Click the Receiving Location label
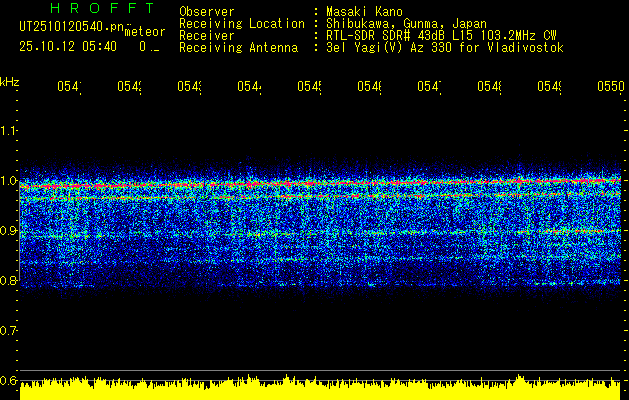The image size is (629, 400). tap(242, 24)
